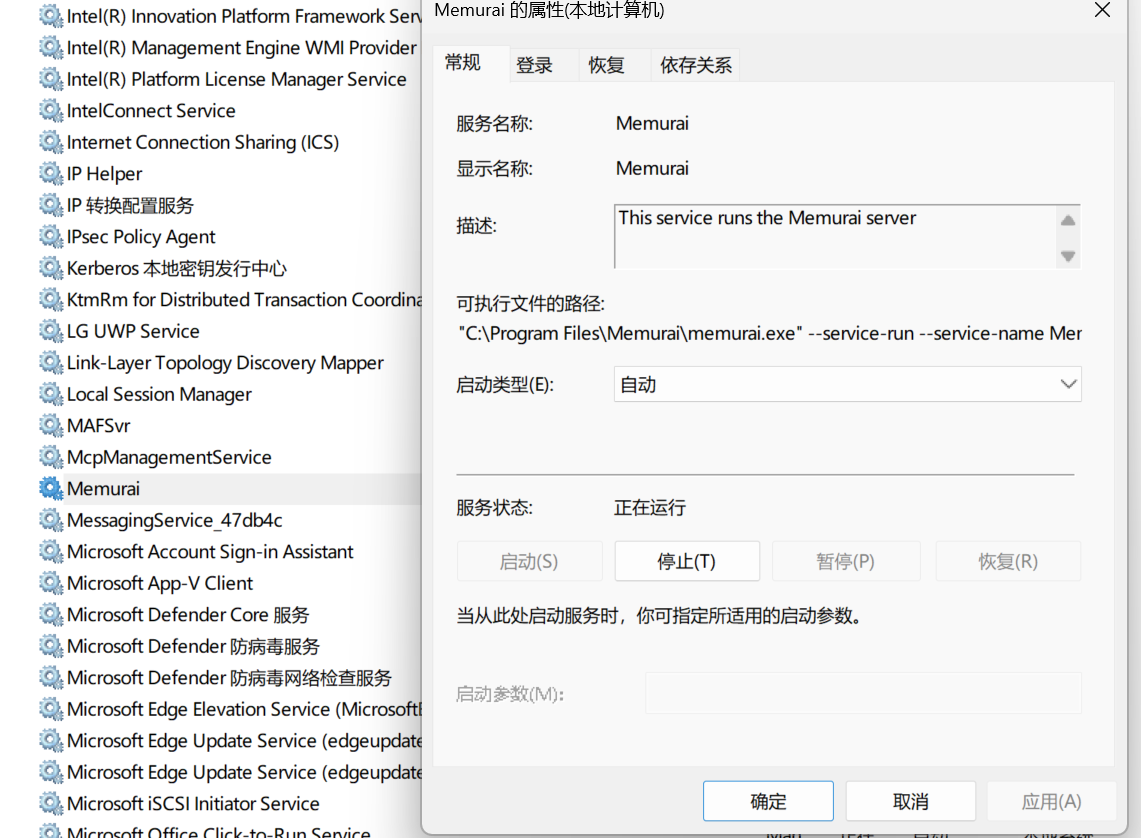Click the 确定 button
1141x838 pixels.
(x=768, y=801)
